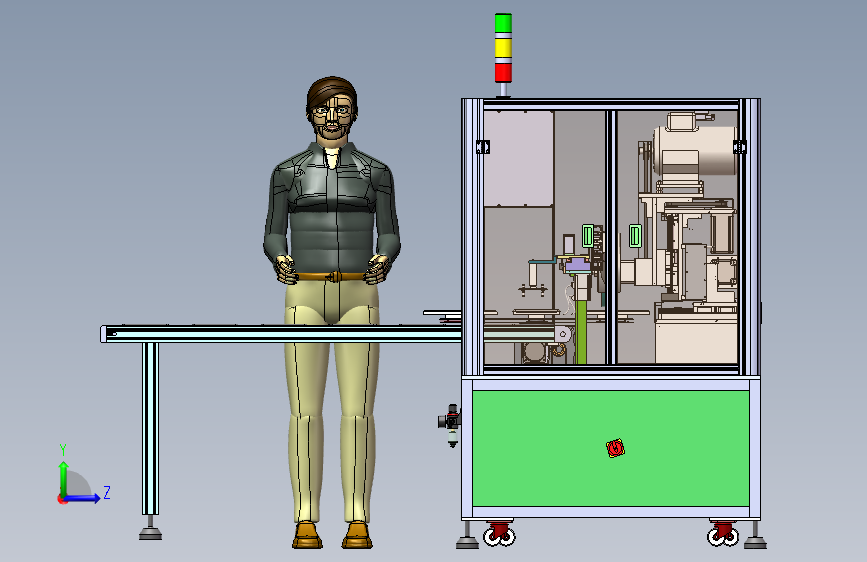Image resolution: width=867 pixels, height=562 pixels.
Task: Select the beige machine base under motor assembly
Action: click(x=696, y=342)
